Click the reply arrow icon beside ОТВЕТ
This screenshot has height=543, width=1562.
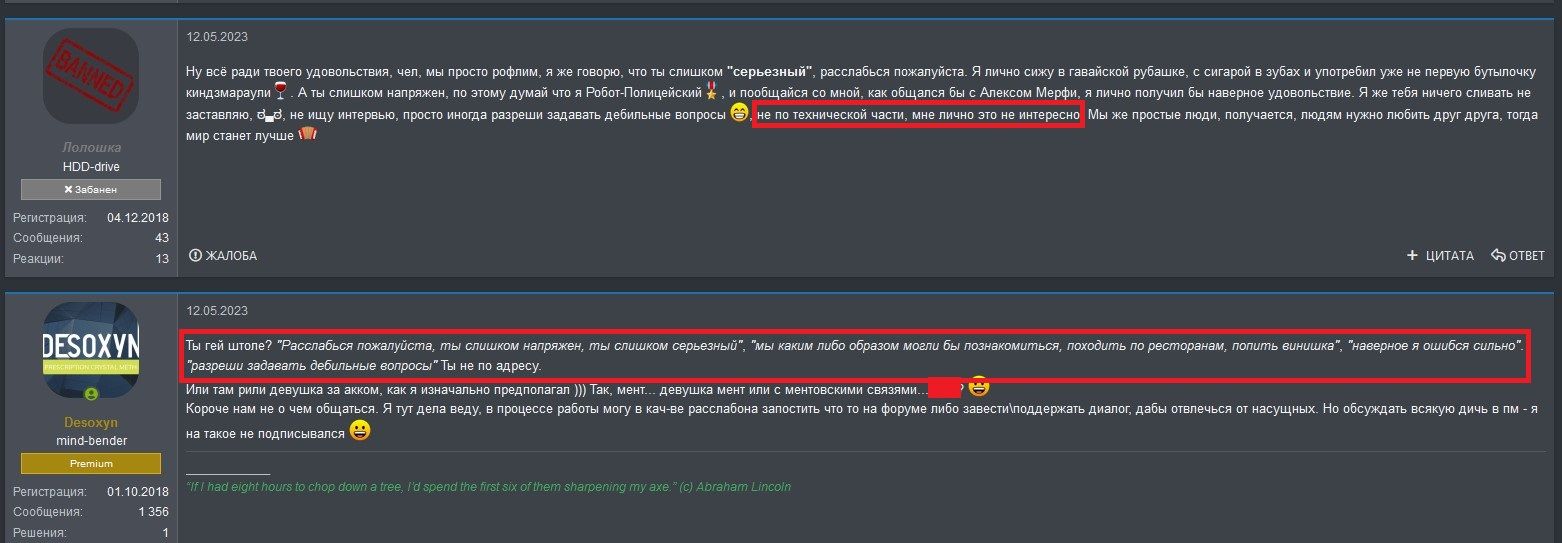(1498, 256)
